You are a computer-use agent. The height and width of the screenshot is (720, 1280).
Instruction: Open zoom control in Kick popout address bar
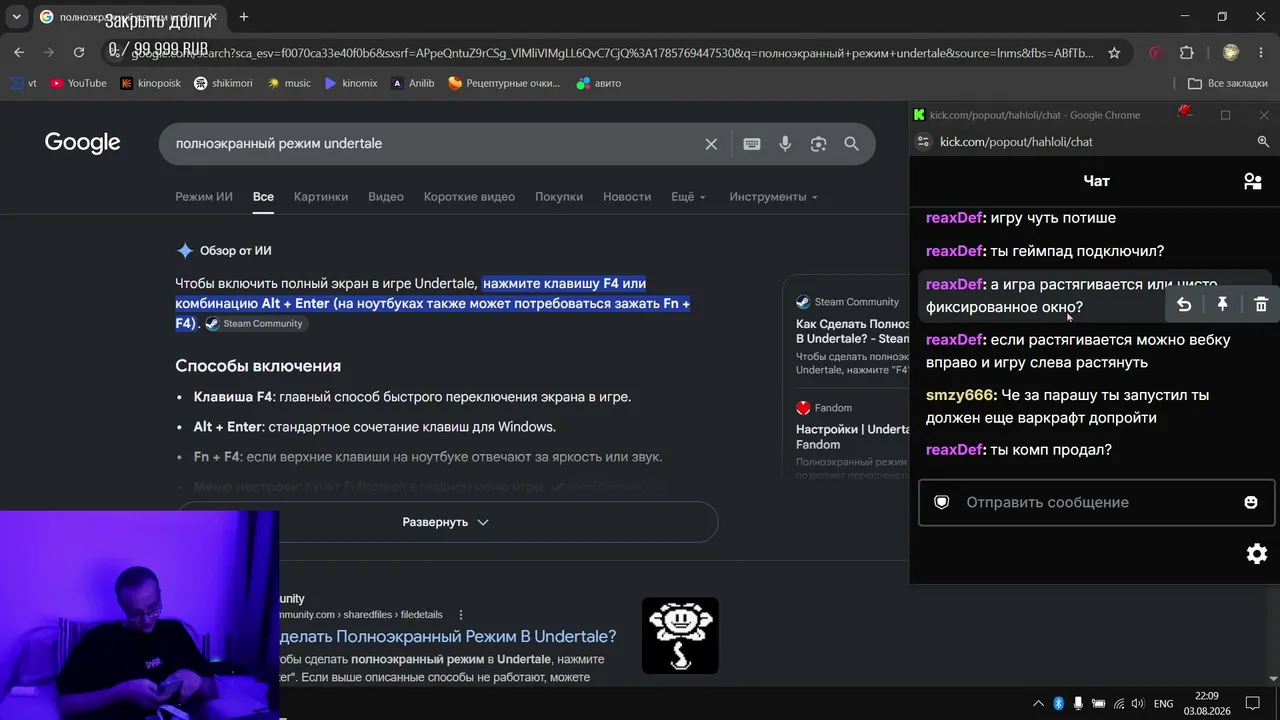click(1263, 142)
